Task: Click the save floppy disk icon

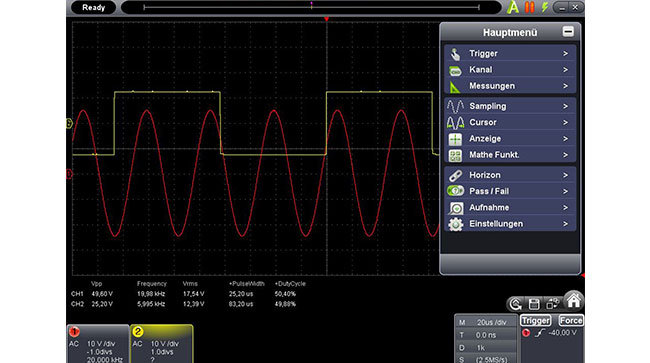Action: (x=534, y=304)
